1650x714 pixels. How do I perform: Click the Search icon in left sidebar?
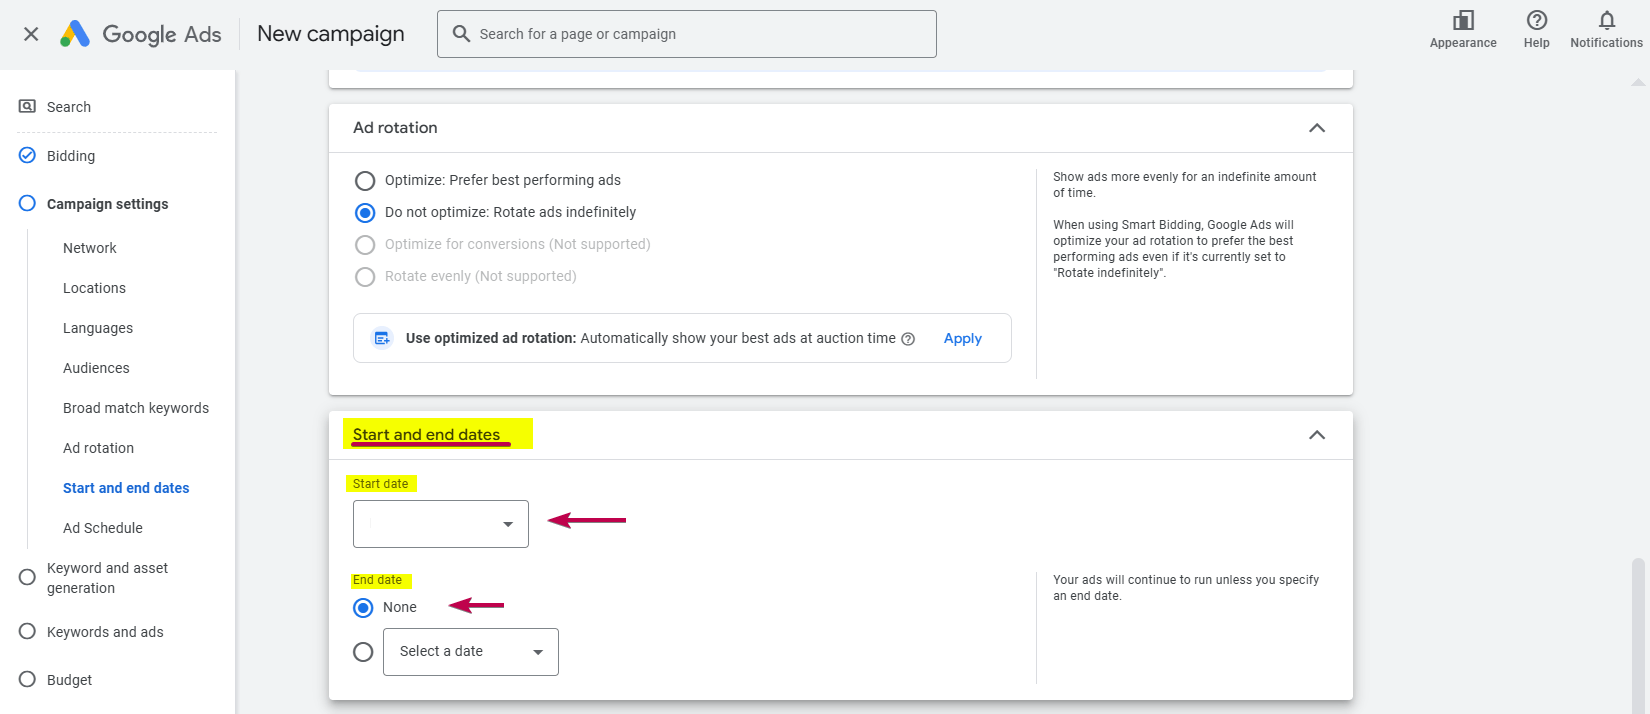tap(28, 106)
